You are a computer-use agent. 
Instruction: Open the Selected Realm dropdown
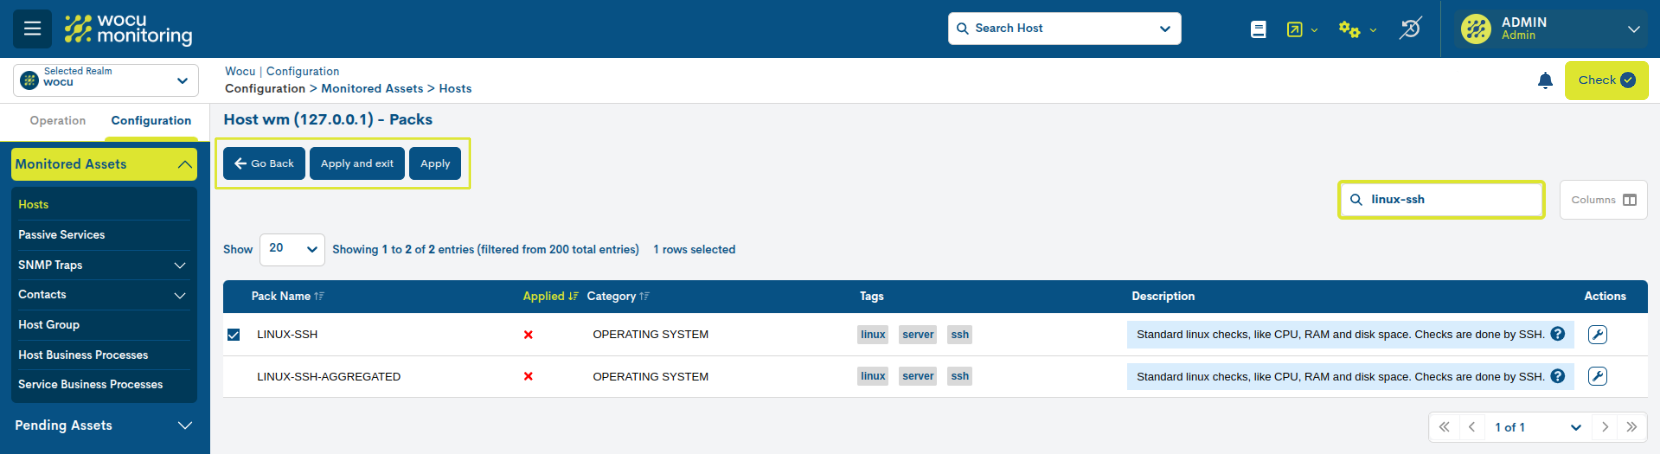106,80
